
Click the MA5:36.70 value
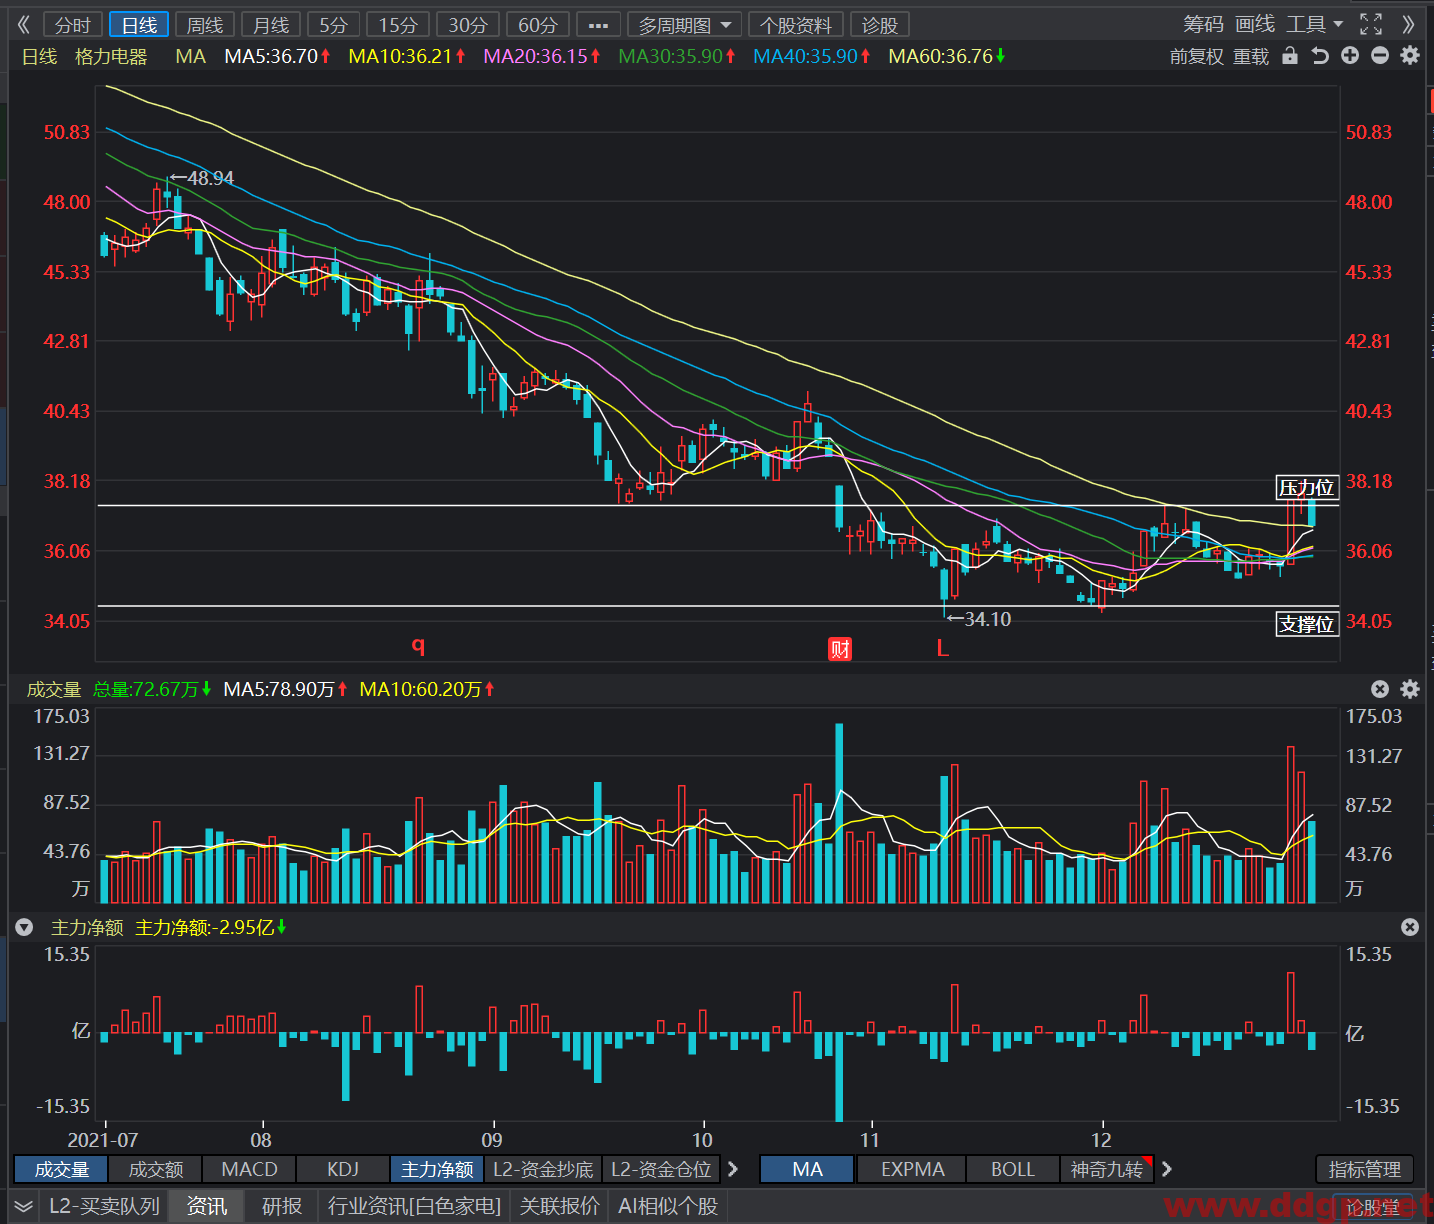(278, 57)
